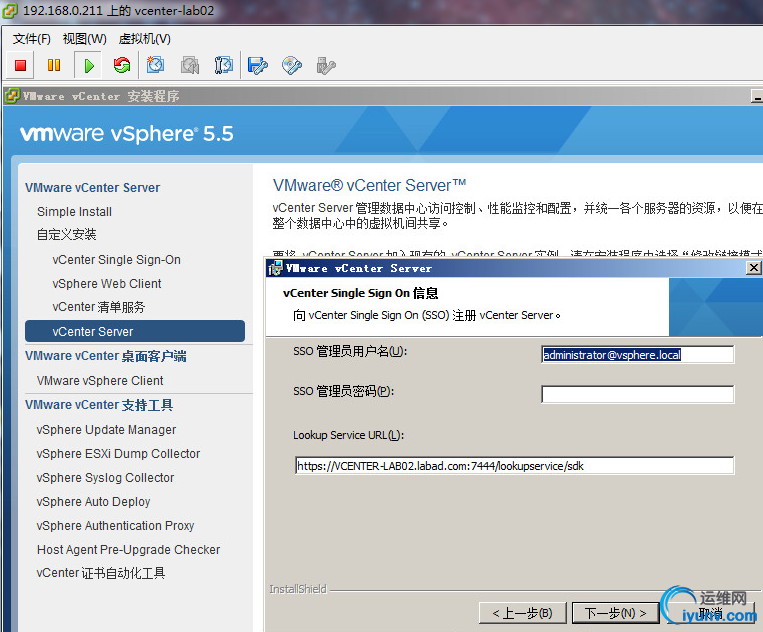This screenshot has height=632, width=763.
Task: Click the floppy drive connection toolbar icon
Action: click(257, 65)
